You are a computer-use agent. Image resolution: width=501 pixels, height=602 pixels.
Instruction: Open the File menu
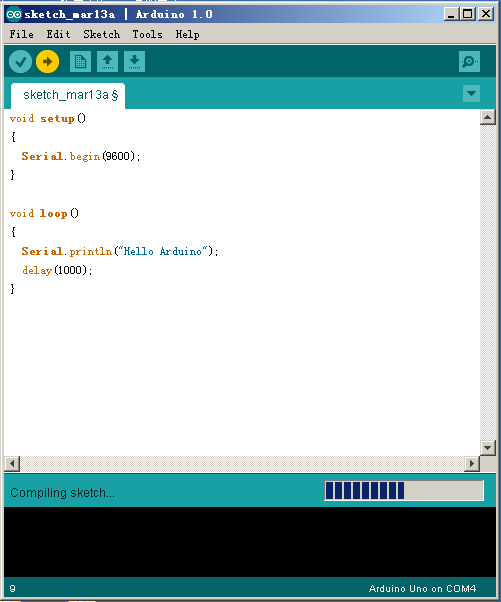click(x=21, y=34)
